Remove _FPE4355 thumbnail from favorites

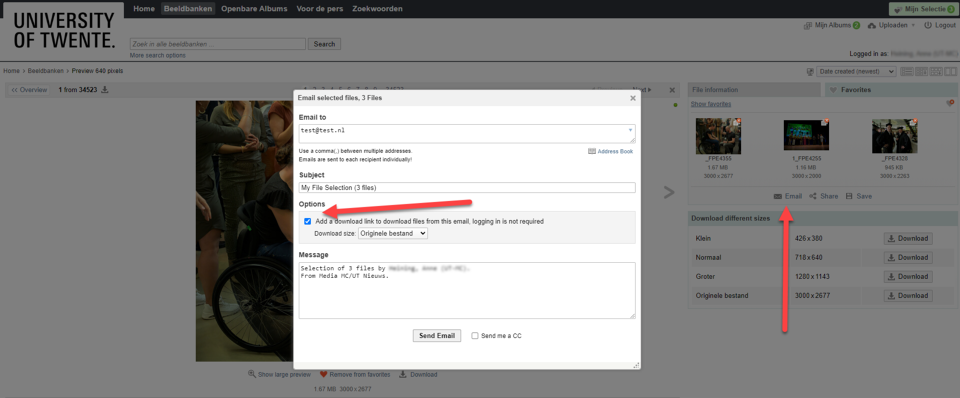click(x=738, y=121)
